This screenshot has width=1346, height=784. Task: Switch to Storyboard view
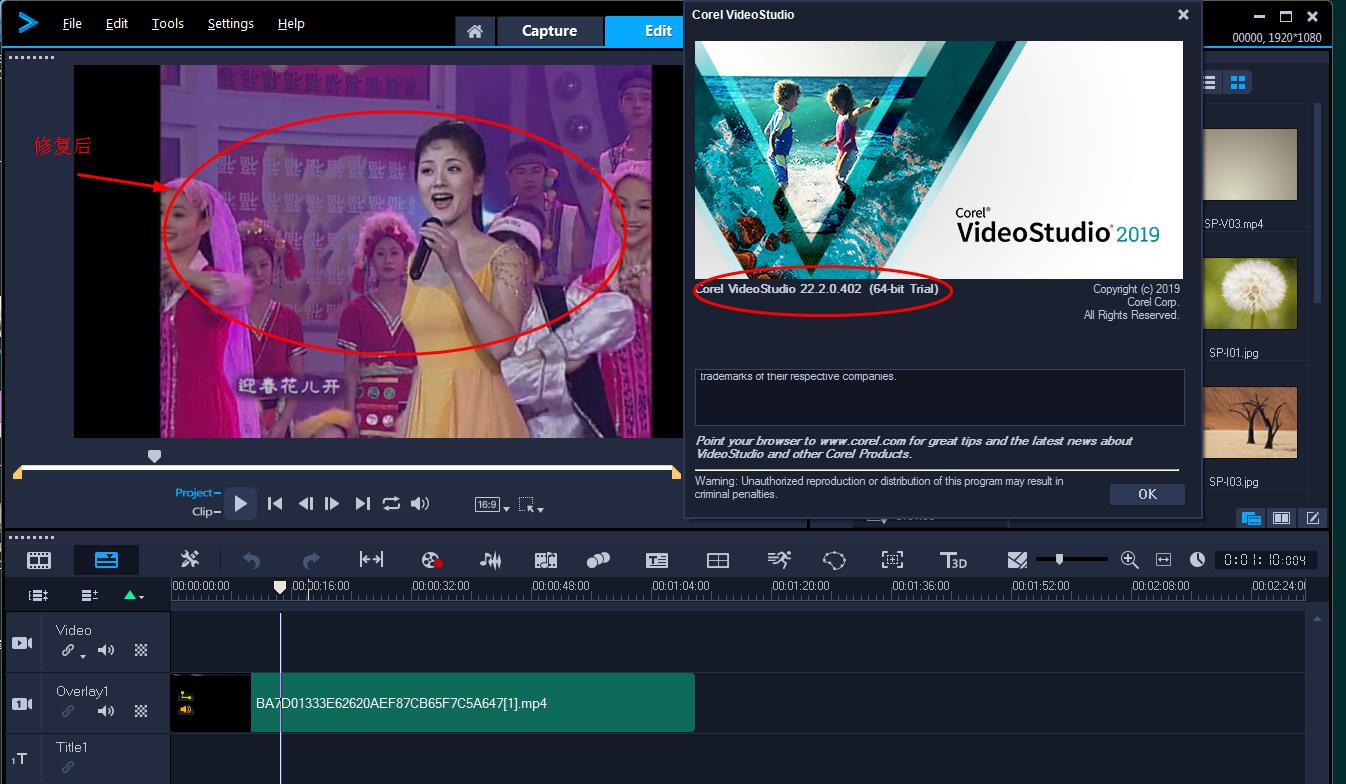[x=39, y=560]
